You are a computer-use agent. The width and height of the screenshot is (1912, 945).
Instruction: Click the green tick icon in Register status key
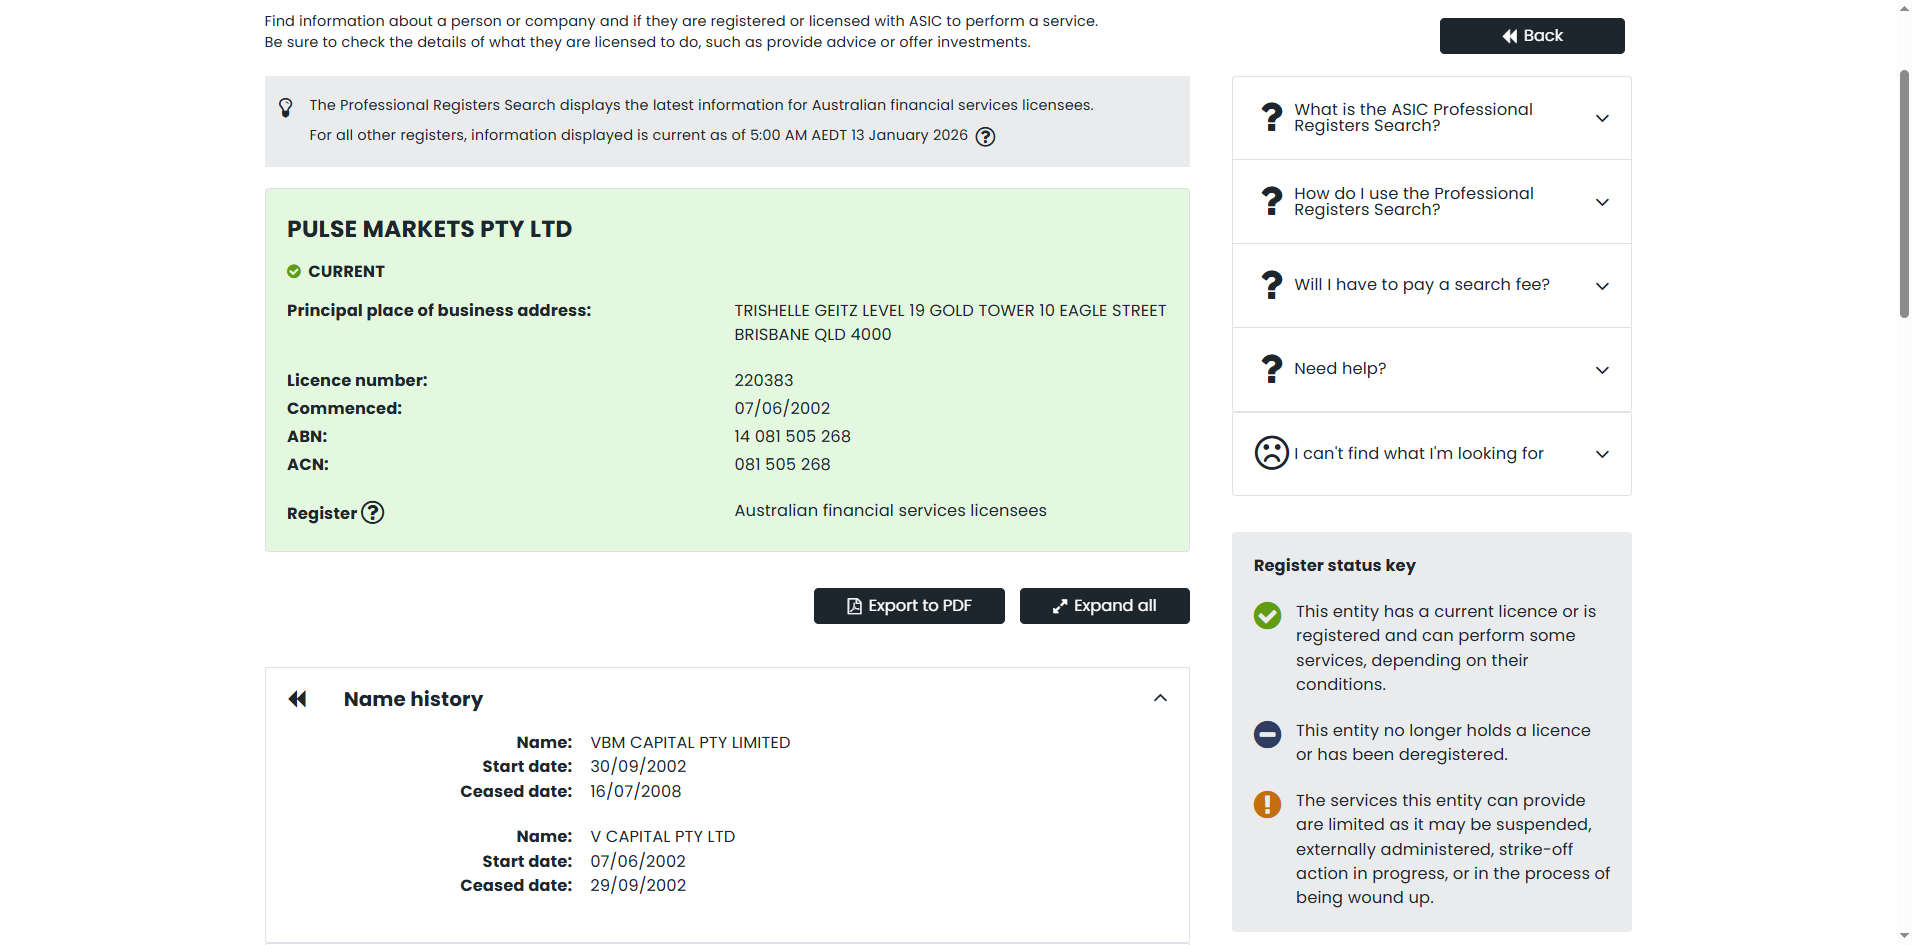(1267, 615)
